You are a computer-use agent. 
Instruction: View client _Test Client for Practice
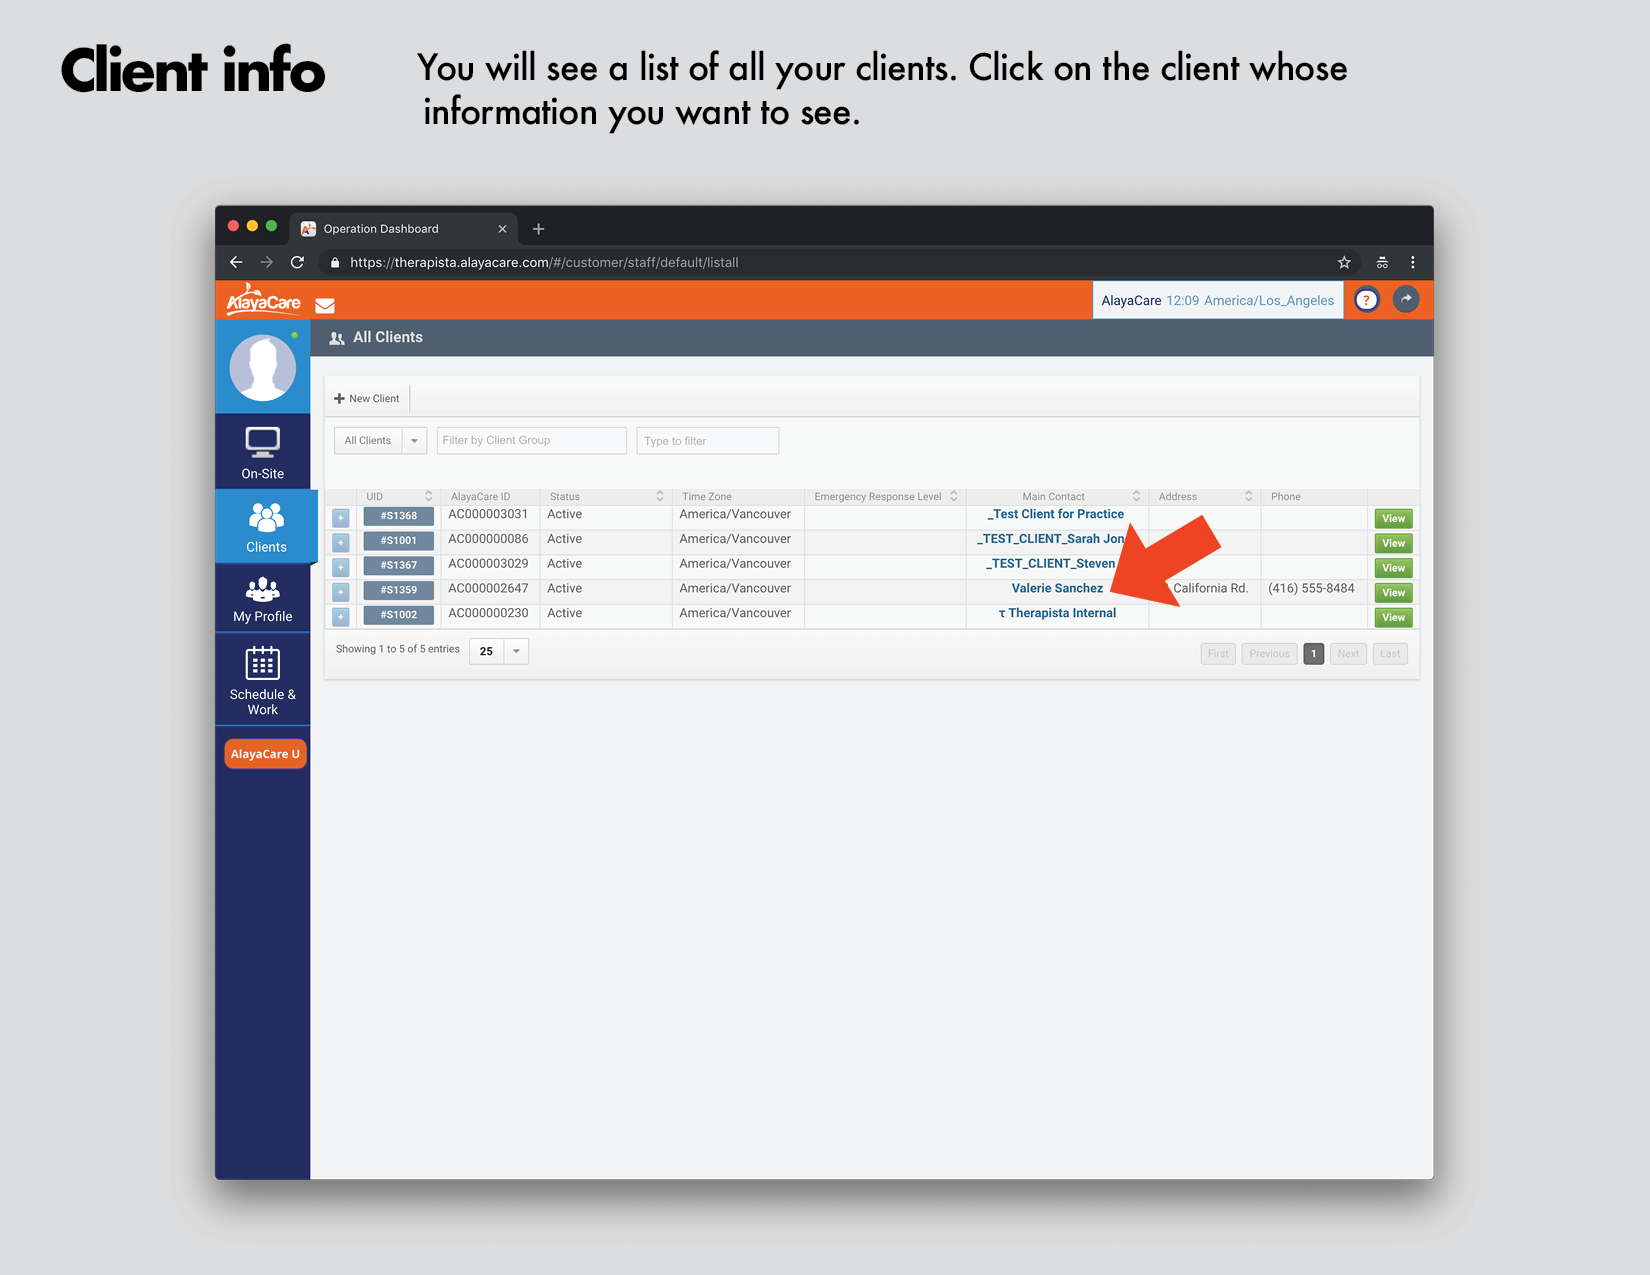click(x=1393, y=518)
